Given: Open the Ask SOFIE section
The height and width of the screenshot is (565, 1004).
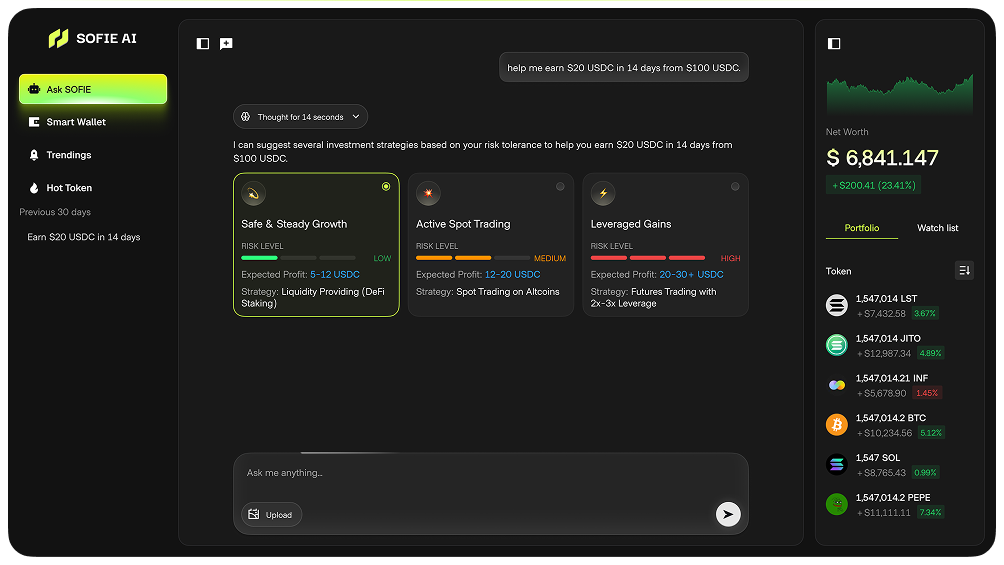Looking at the screenshot, I should coord(93,89).
